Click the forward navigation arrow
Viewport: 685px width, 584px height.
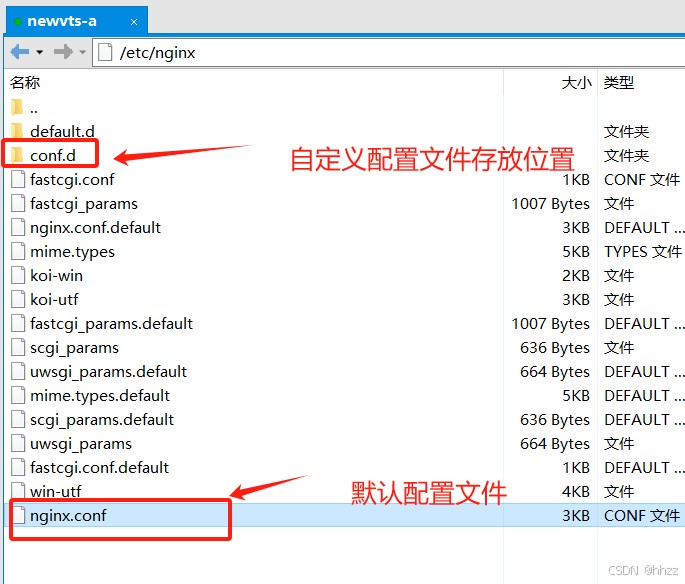[63, 52]
